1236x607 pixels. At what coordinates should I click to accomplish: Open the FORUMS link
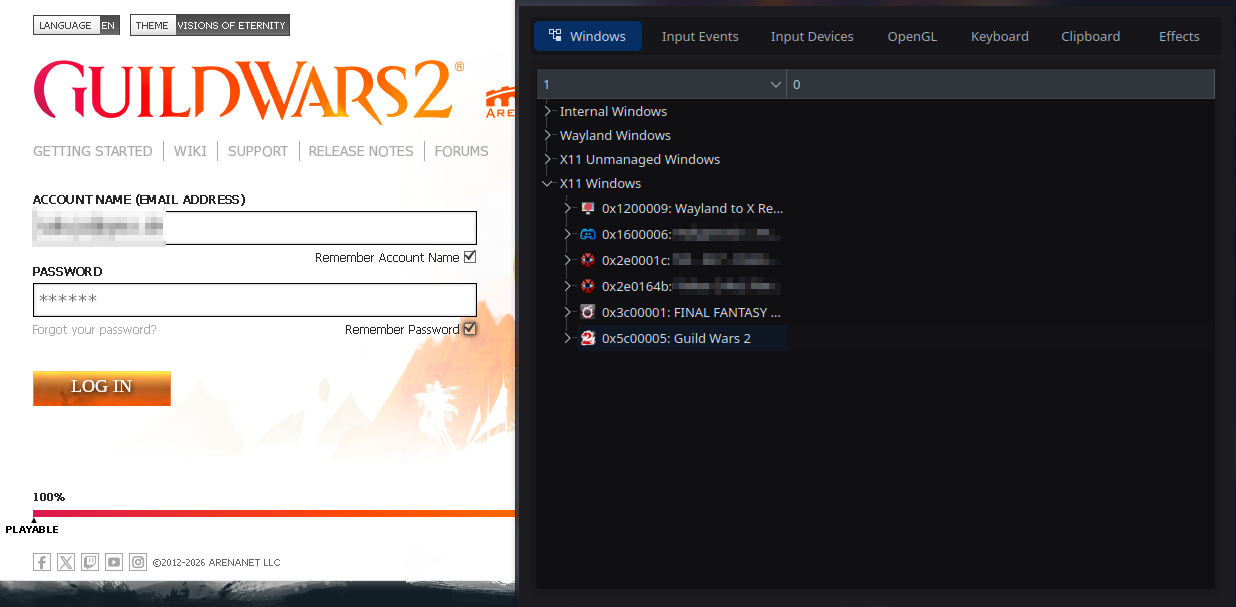461,151
